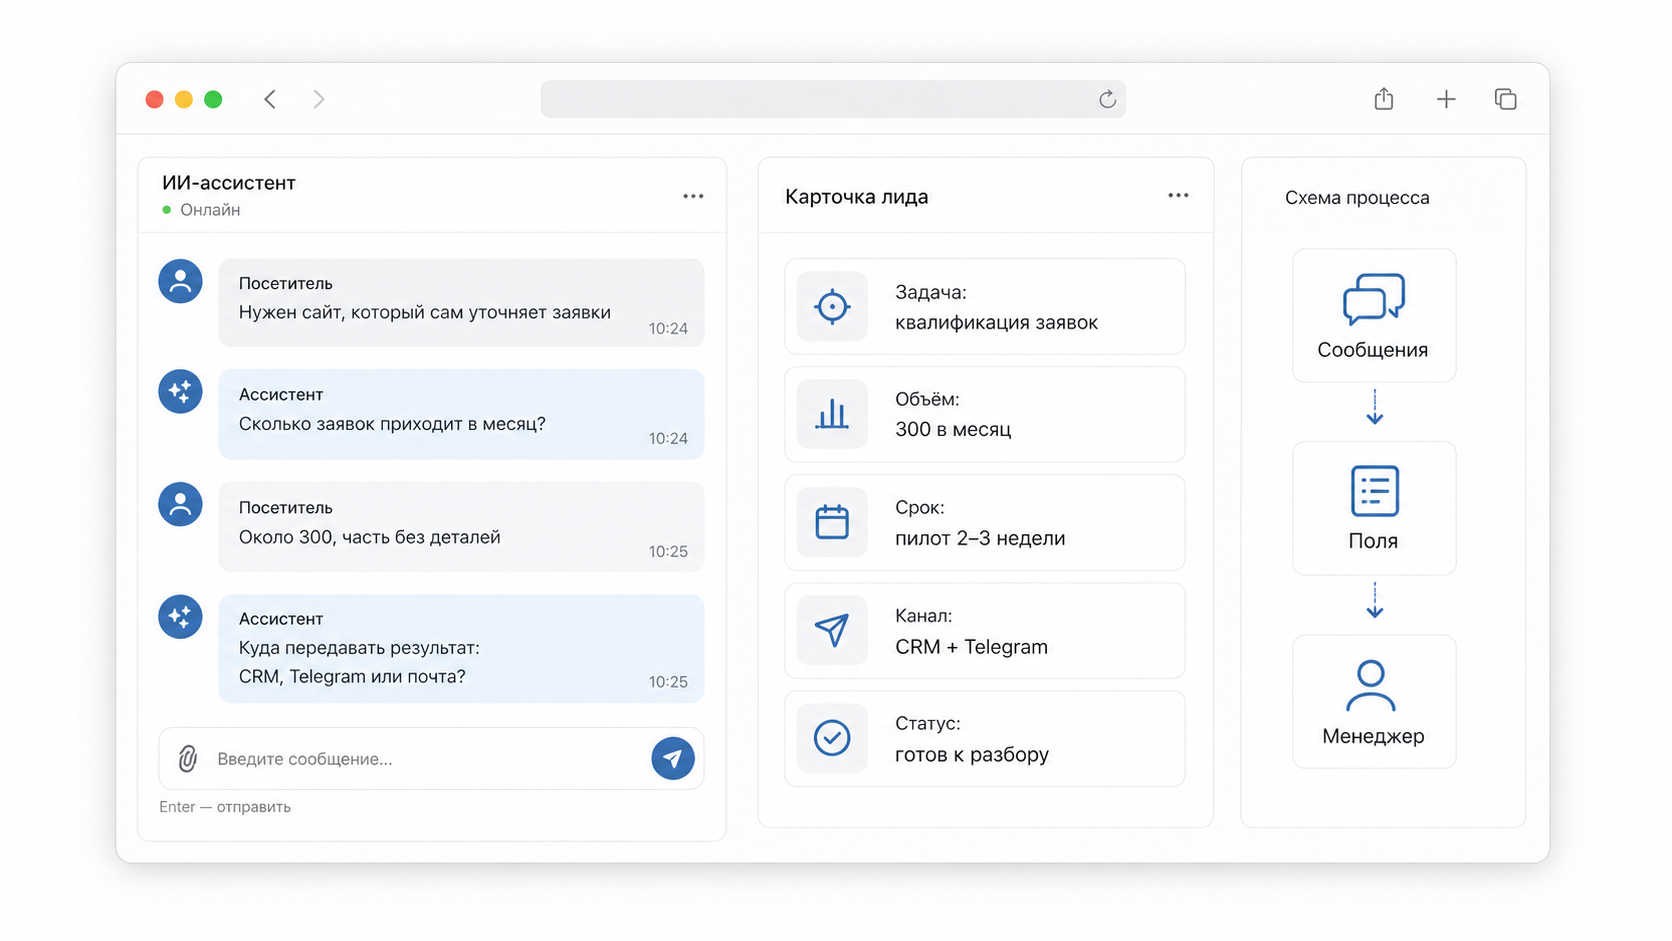Send message with the blue arrow button
Viewport: 1672px width, 941px height.
(673, 758)
